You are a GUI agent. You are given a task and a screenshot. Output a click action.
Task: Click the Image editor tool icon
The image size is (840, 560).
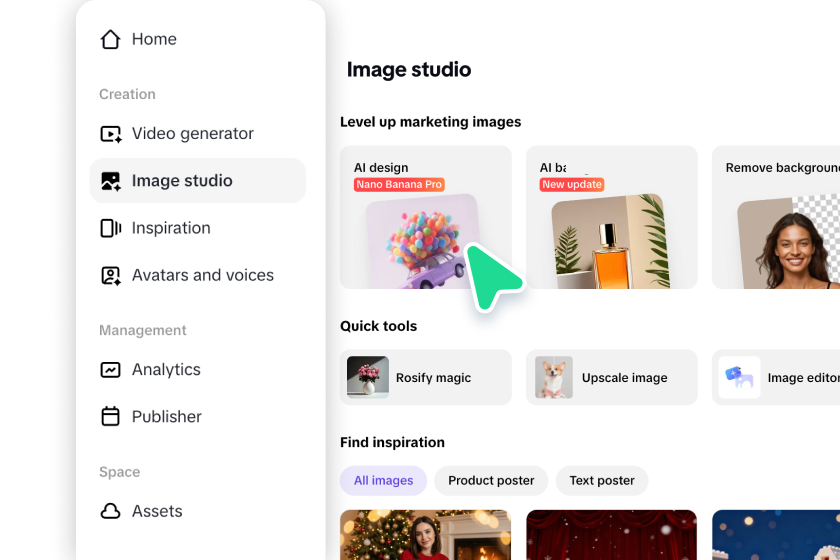point(739,378)
